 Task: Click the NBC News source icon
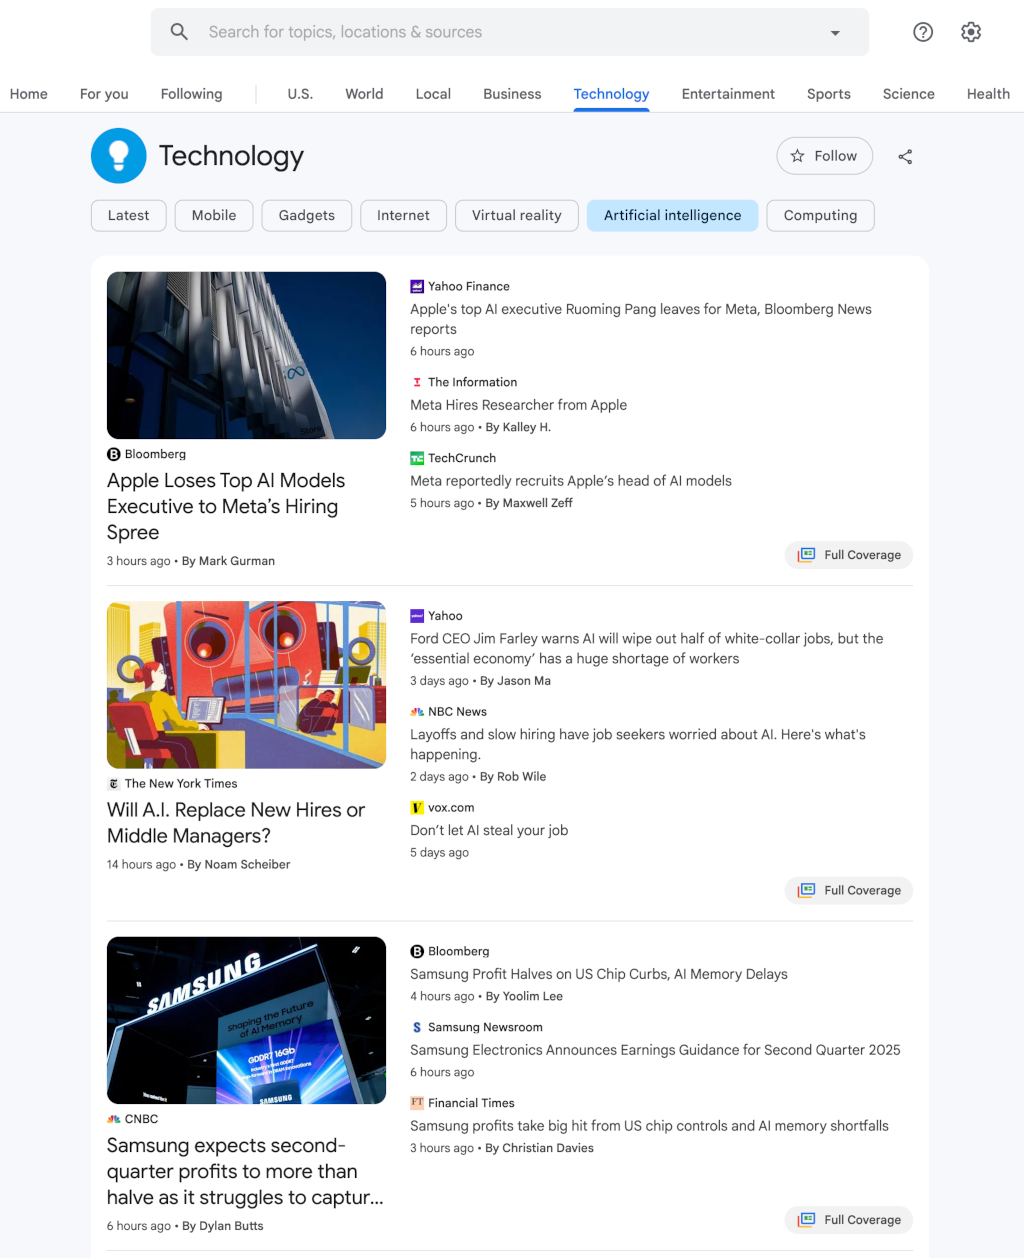pos(416,711)
